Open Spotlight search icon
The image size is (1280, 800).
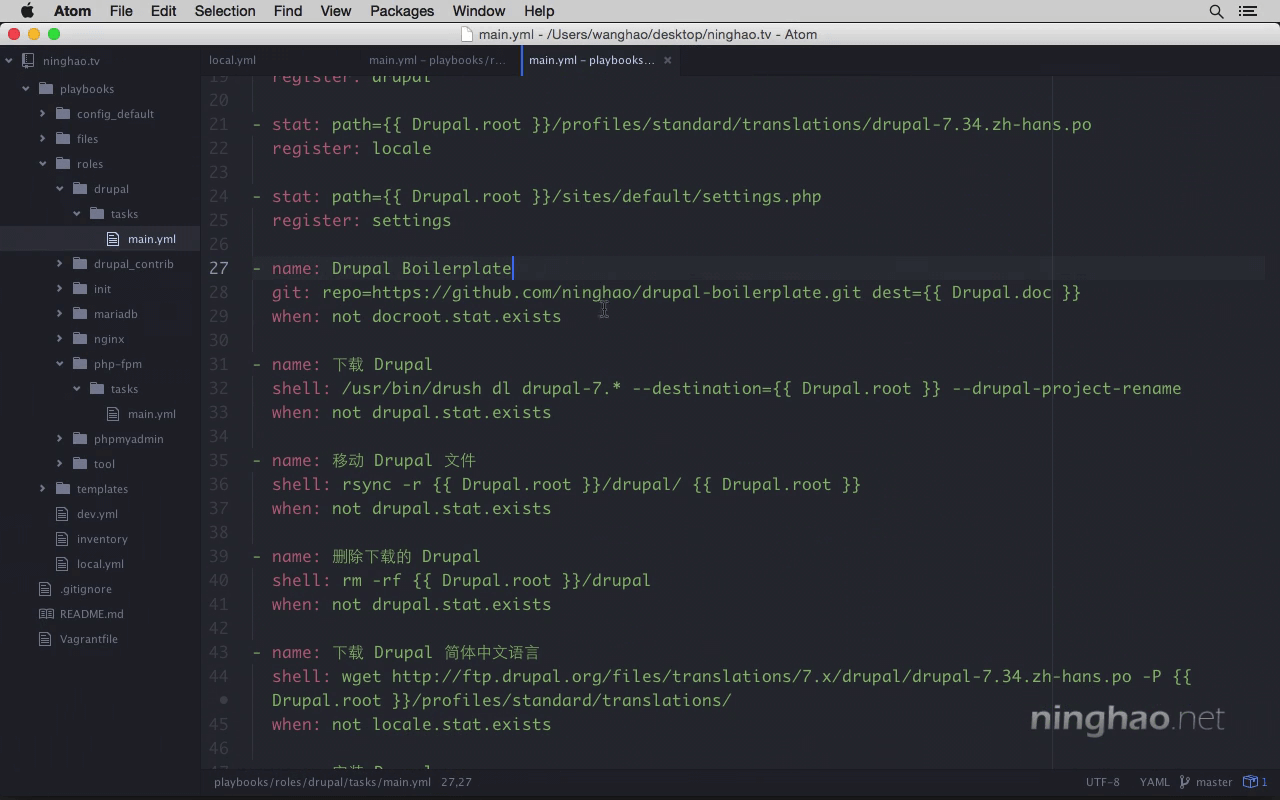[x=1216, y=11]
